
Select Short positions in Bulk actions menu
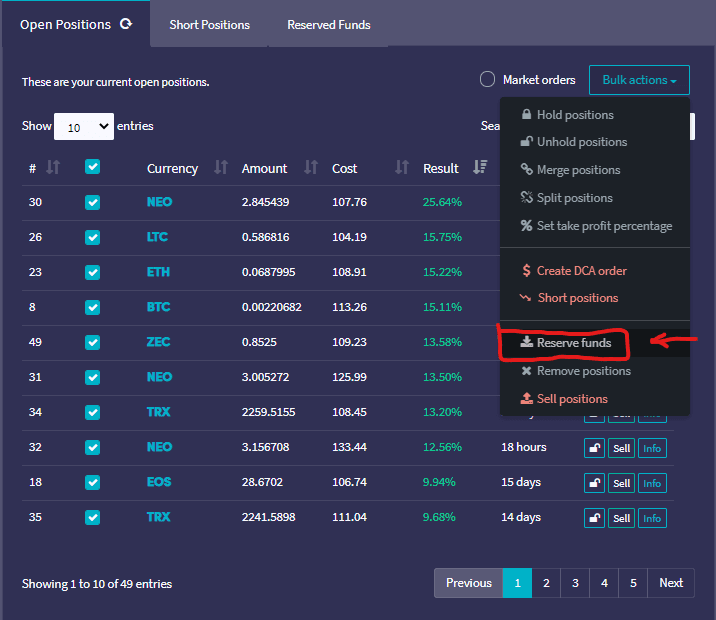(x=595, y=298)
